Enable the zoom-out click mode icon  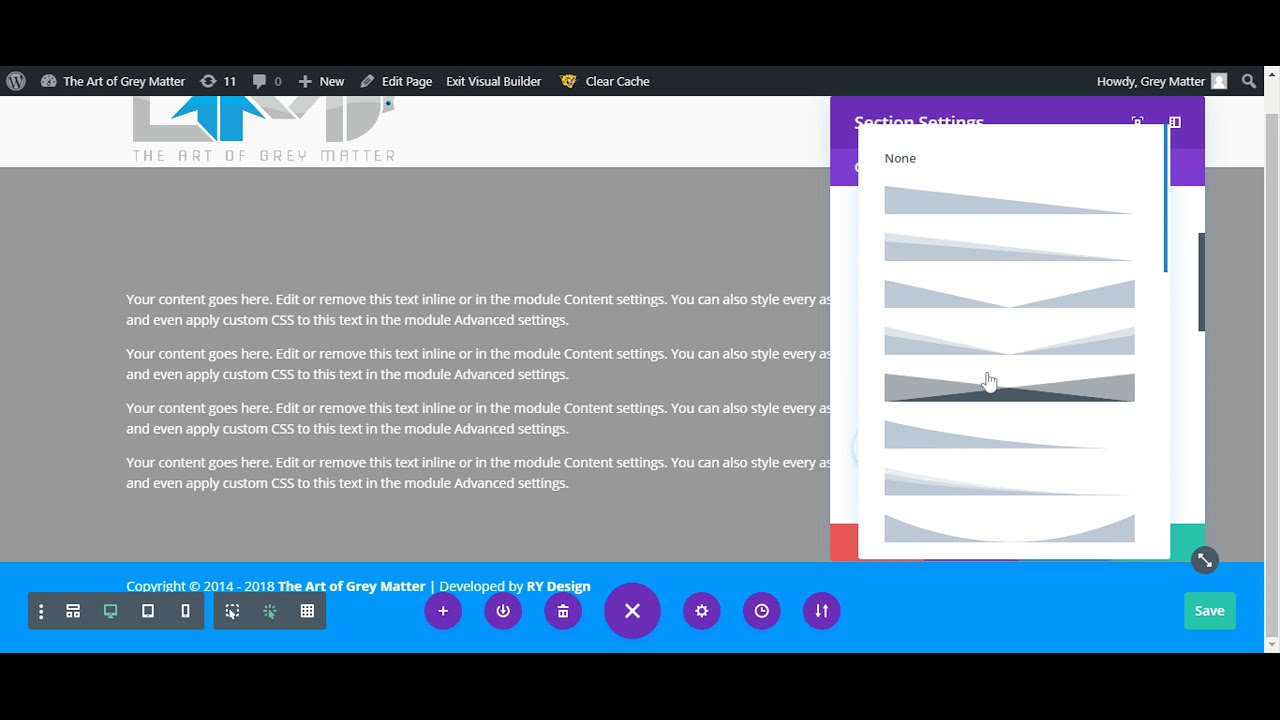point(232,611)
